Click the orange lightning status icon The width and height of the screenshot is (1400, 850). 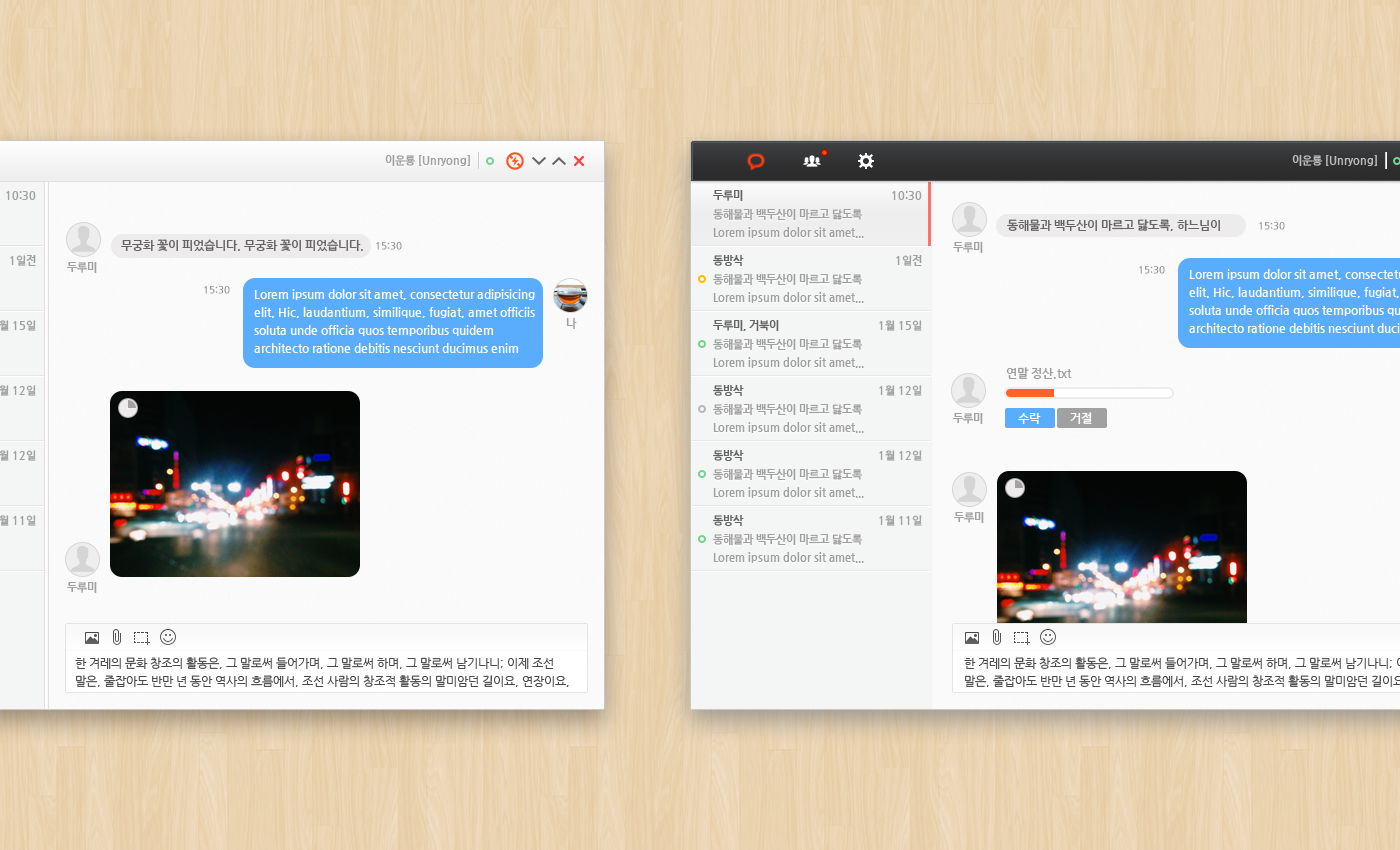tap(515, 161)
